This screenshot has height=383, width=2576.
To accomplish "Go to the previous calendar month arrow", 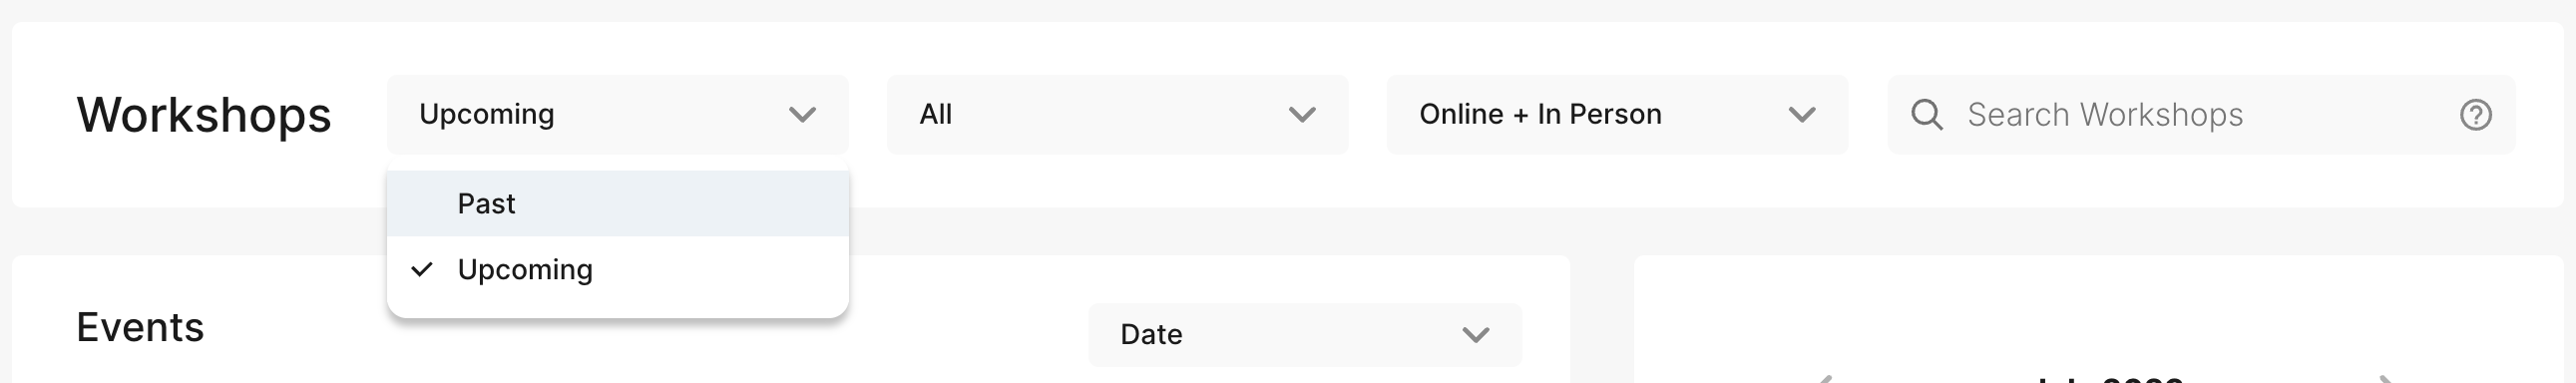I will (1823, 378).
